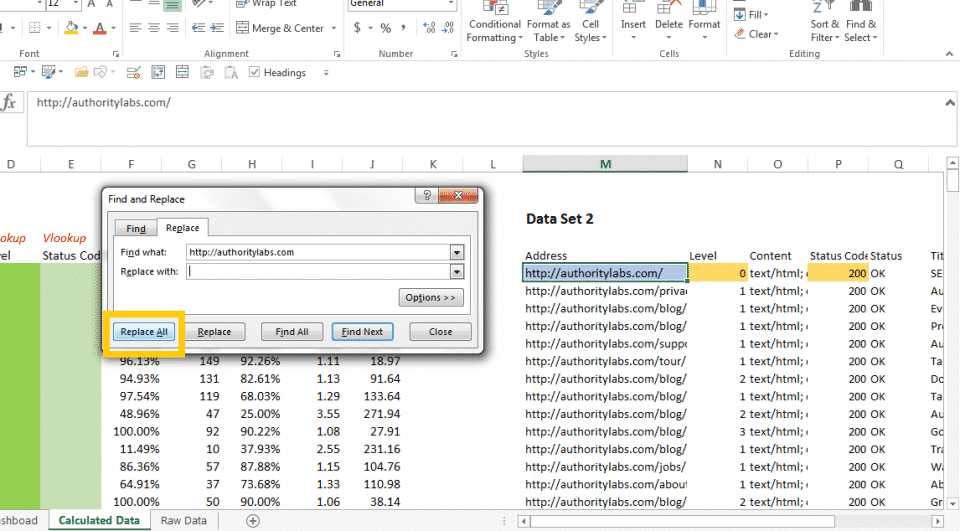Viewport: 960px width, 531px height.
Task: Open Sort & Filter menu
Action: [825, 23]
